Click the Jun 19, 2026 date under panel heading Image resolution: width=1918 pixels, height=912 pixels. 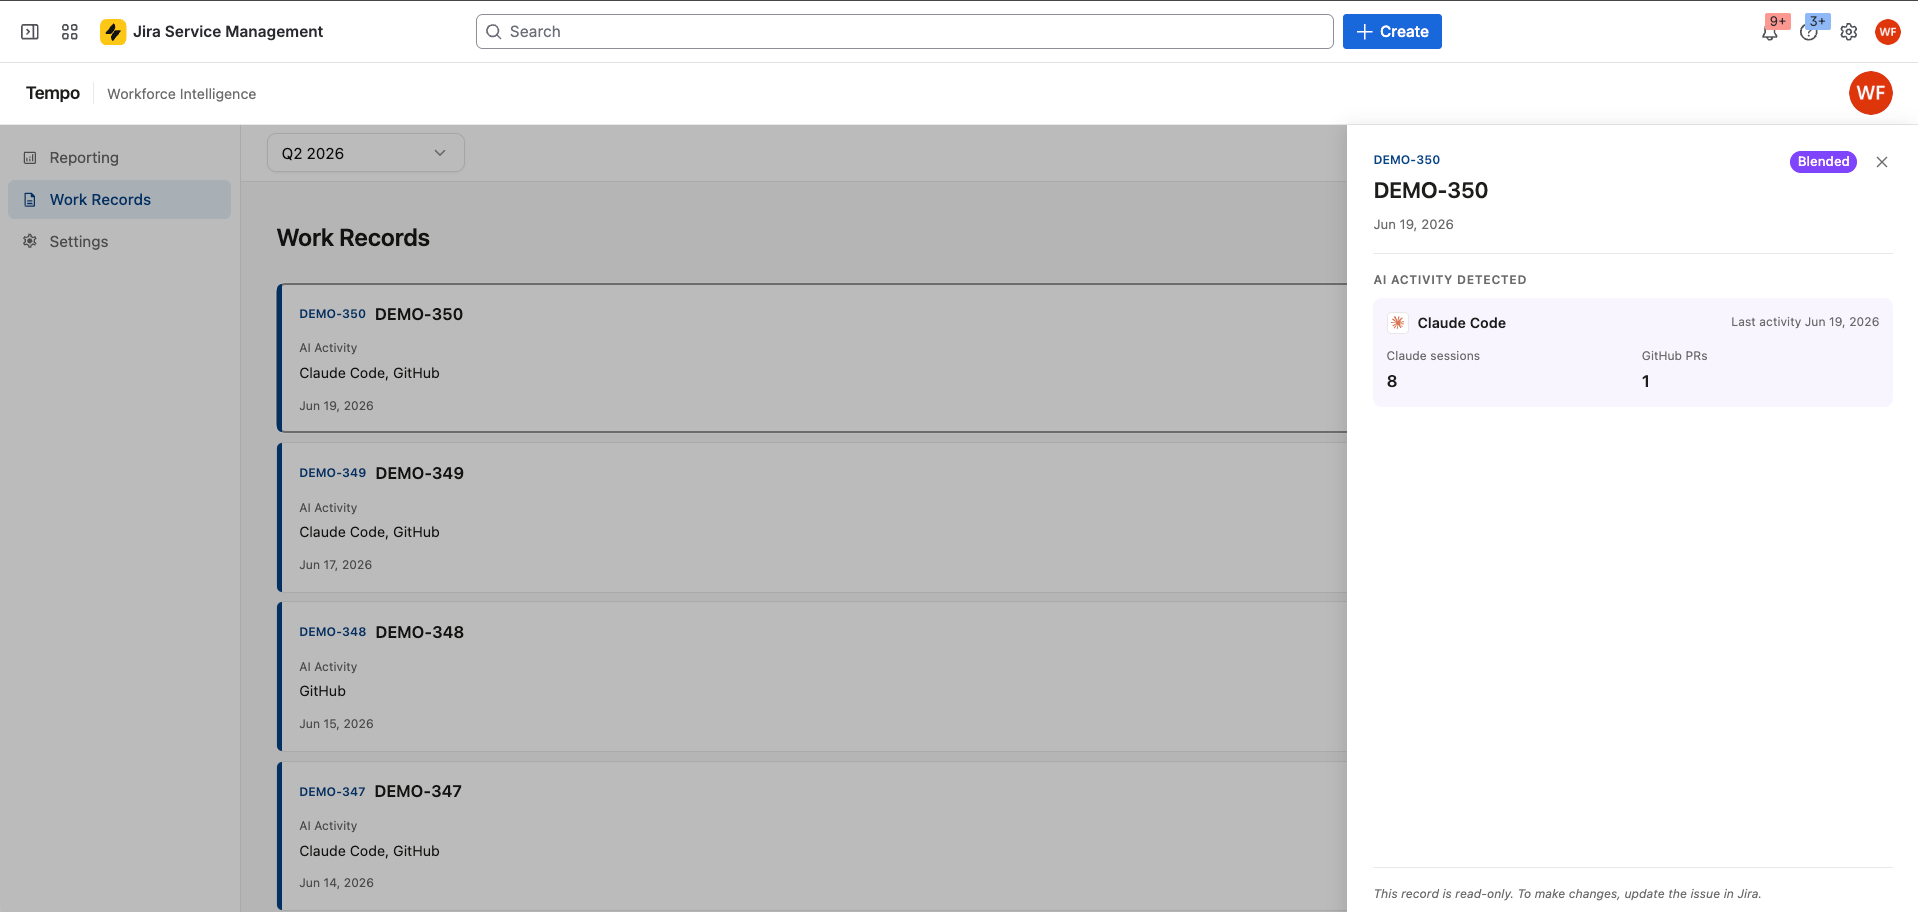click(1414, 225)
